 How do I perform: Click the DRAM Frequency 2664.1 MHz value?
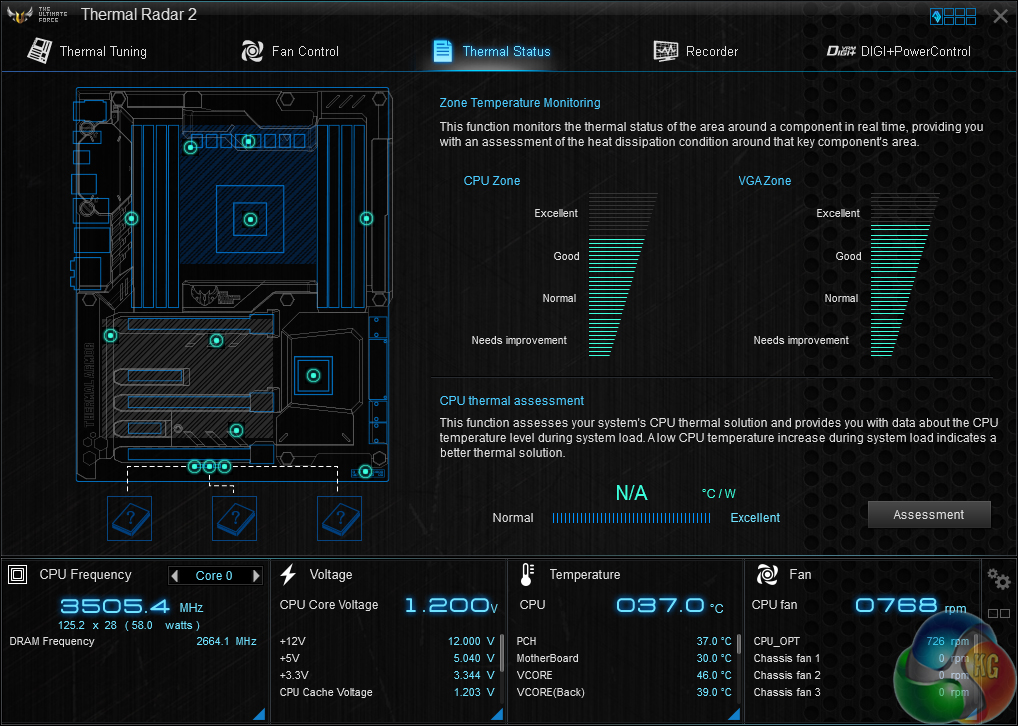click(x=226, y=641)
